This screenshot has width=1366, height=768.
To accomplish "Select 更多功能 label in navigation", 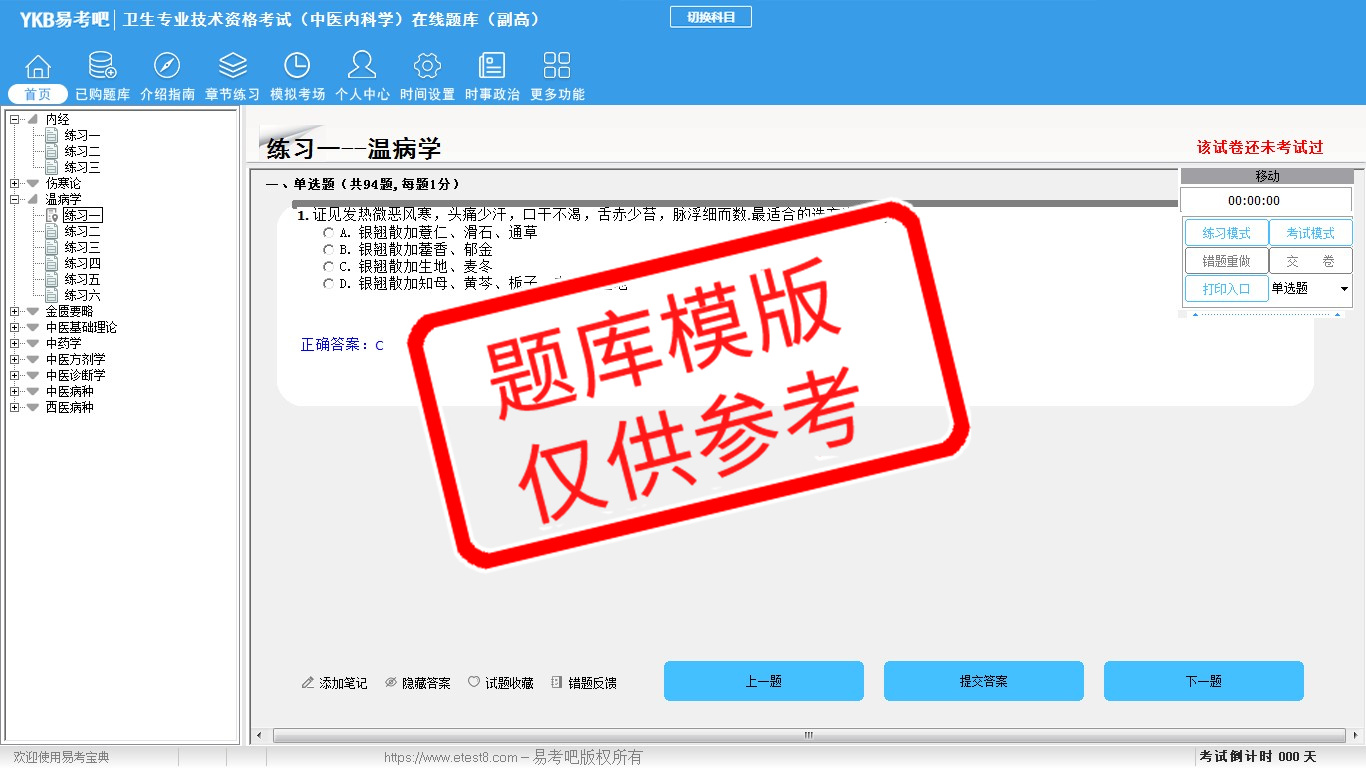I will point(557,94).
